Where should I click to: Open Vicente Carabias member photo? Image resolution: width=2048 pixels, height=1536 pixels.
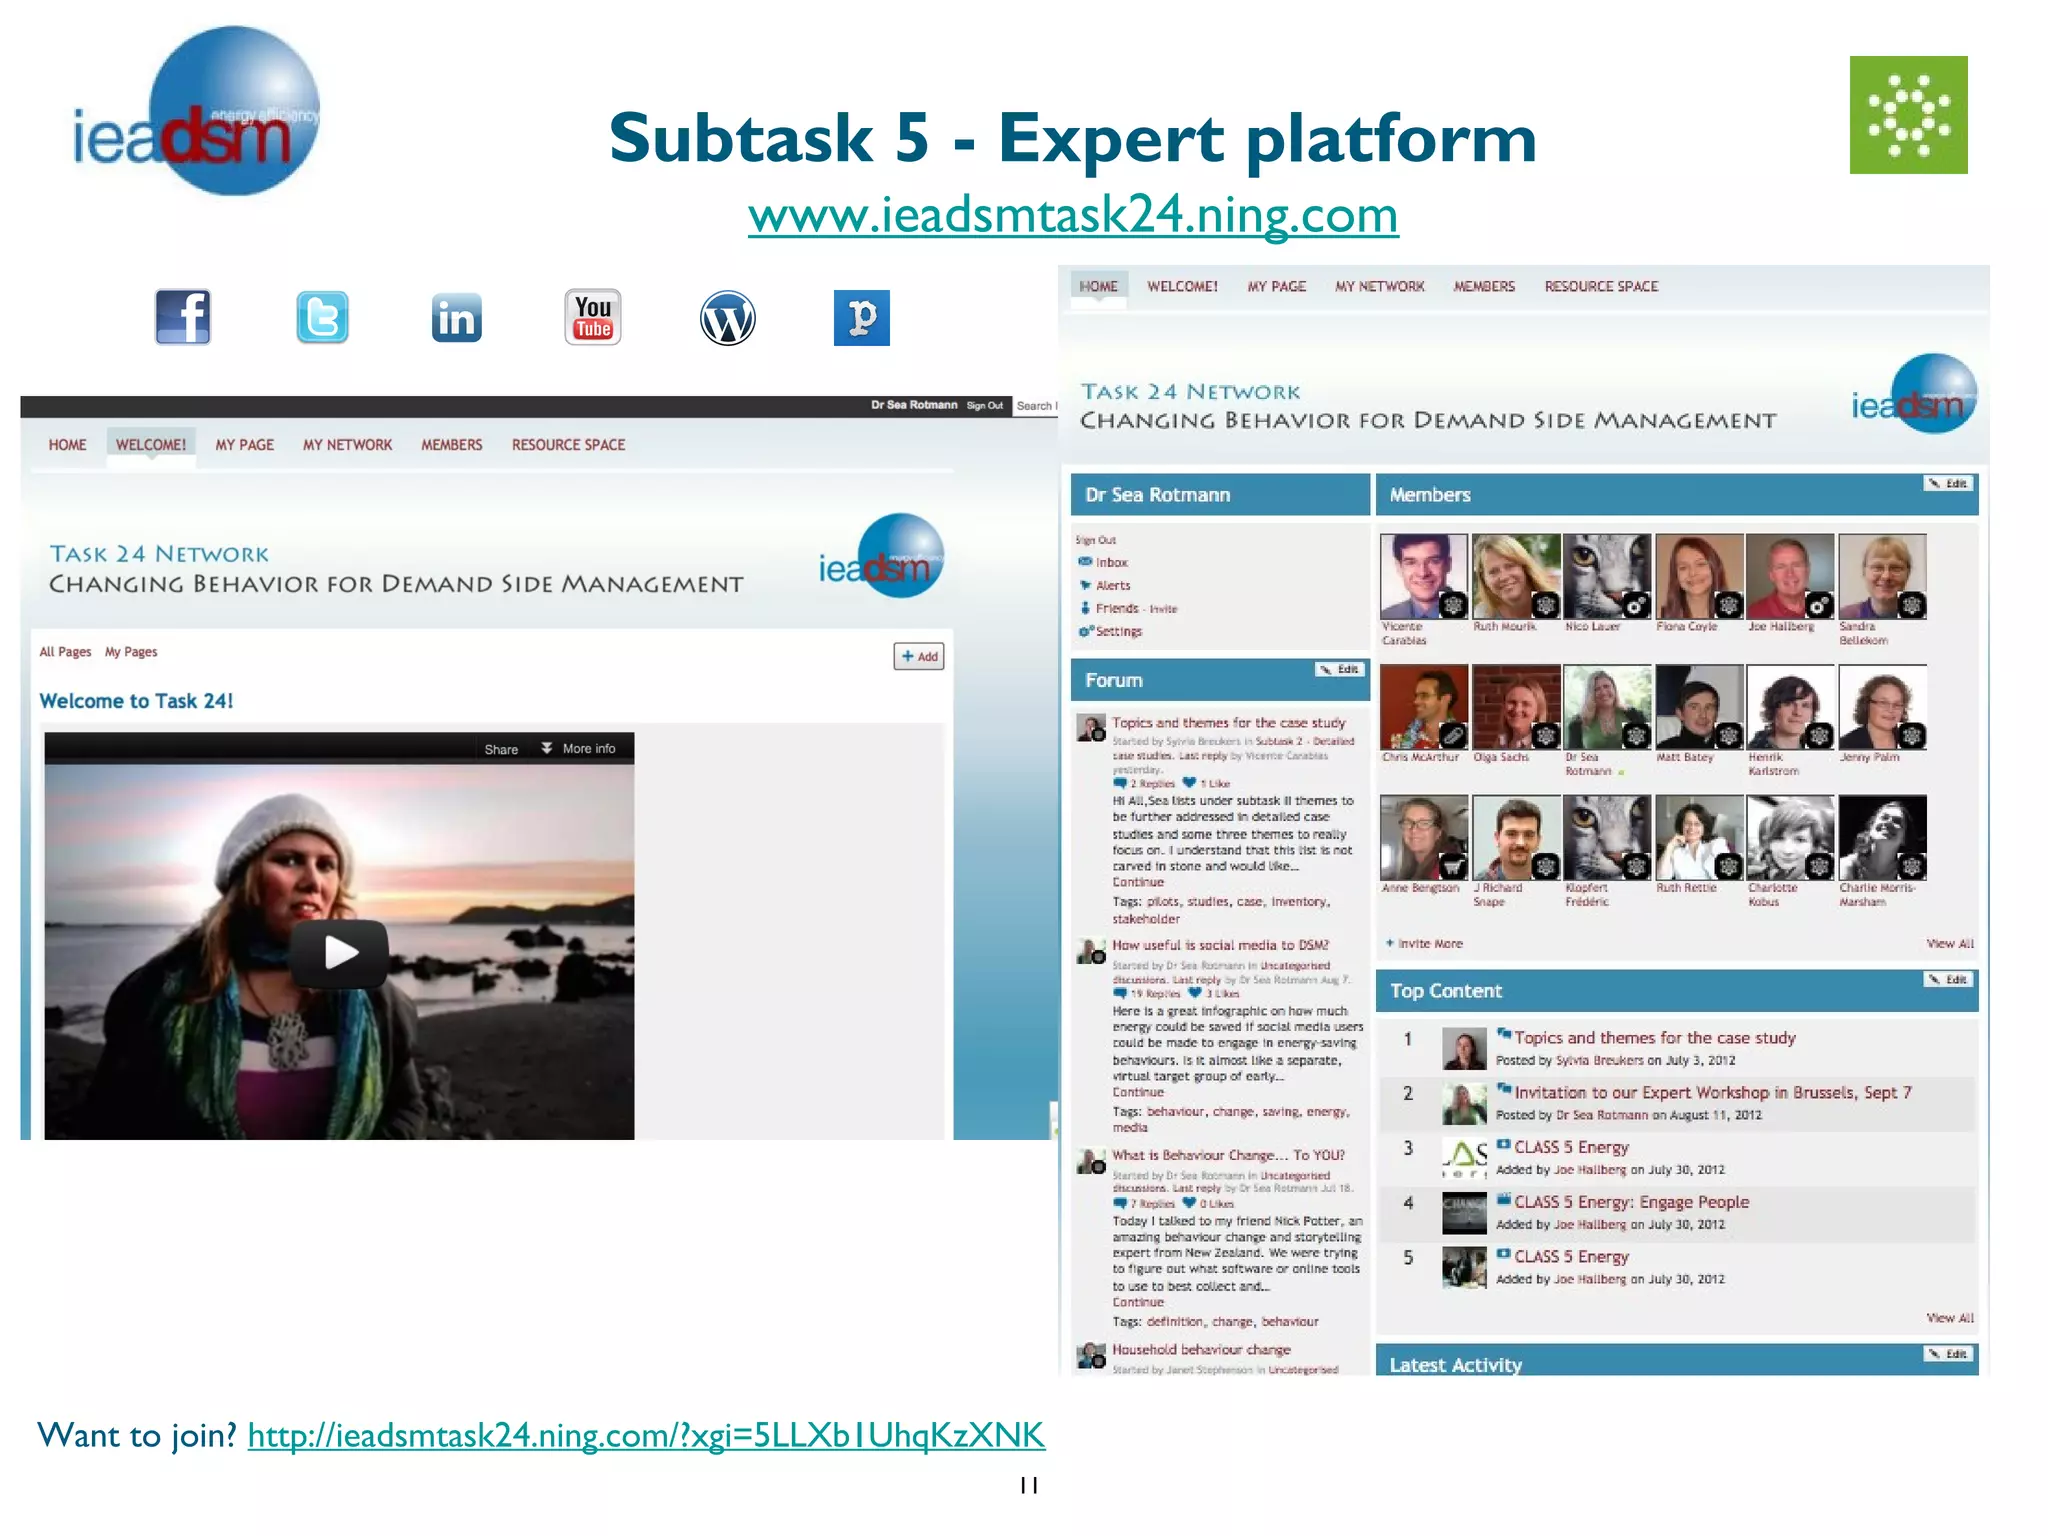[1424, 577]
